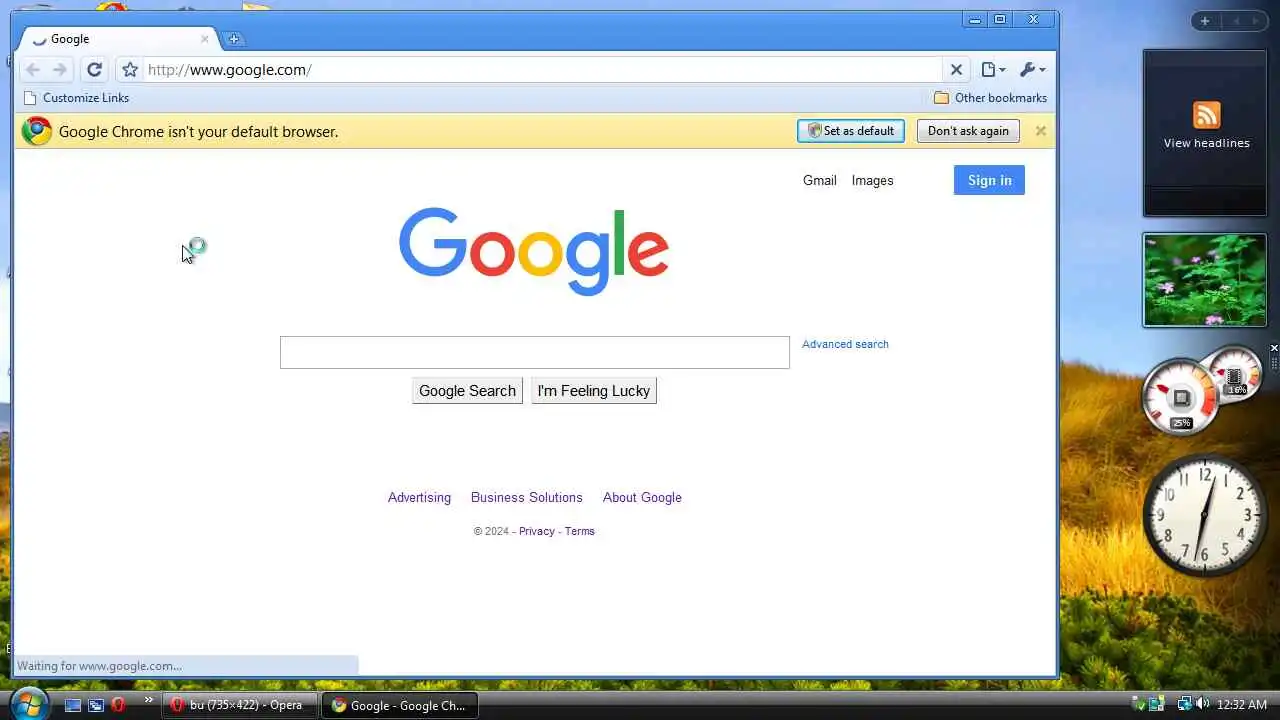Select the Google tab
The width and height of the screenshot is (1280, 720).
(x=120, y=39)
